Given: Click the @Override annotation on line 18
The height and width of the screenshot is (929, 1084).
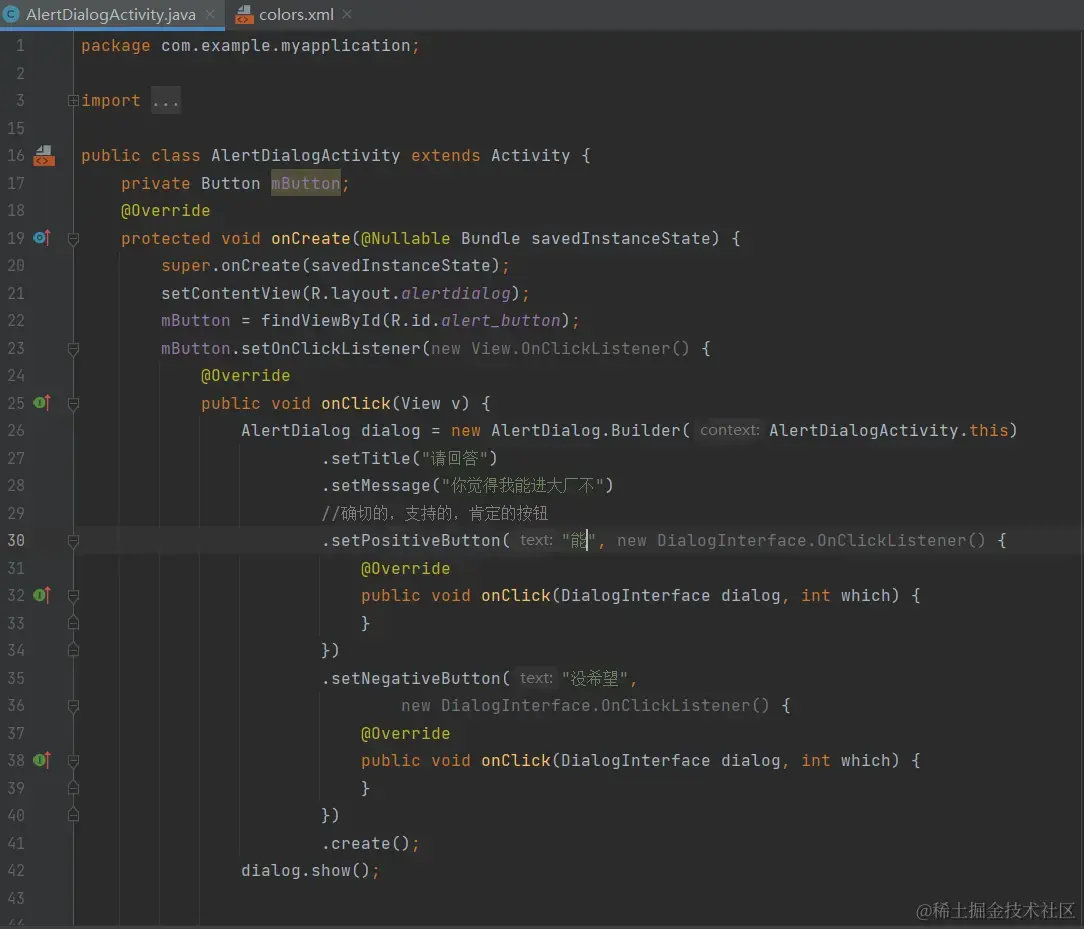Looking at the screenshot, I should pyautogui.click(x=165, y=211).
